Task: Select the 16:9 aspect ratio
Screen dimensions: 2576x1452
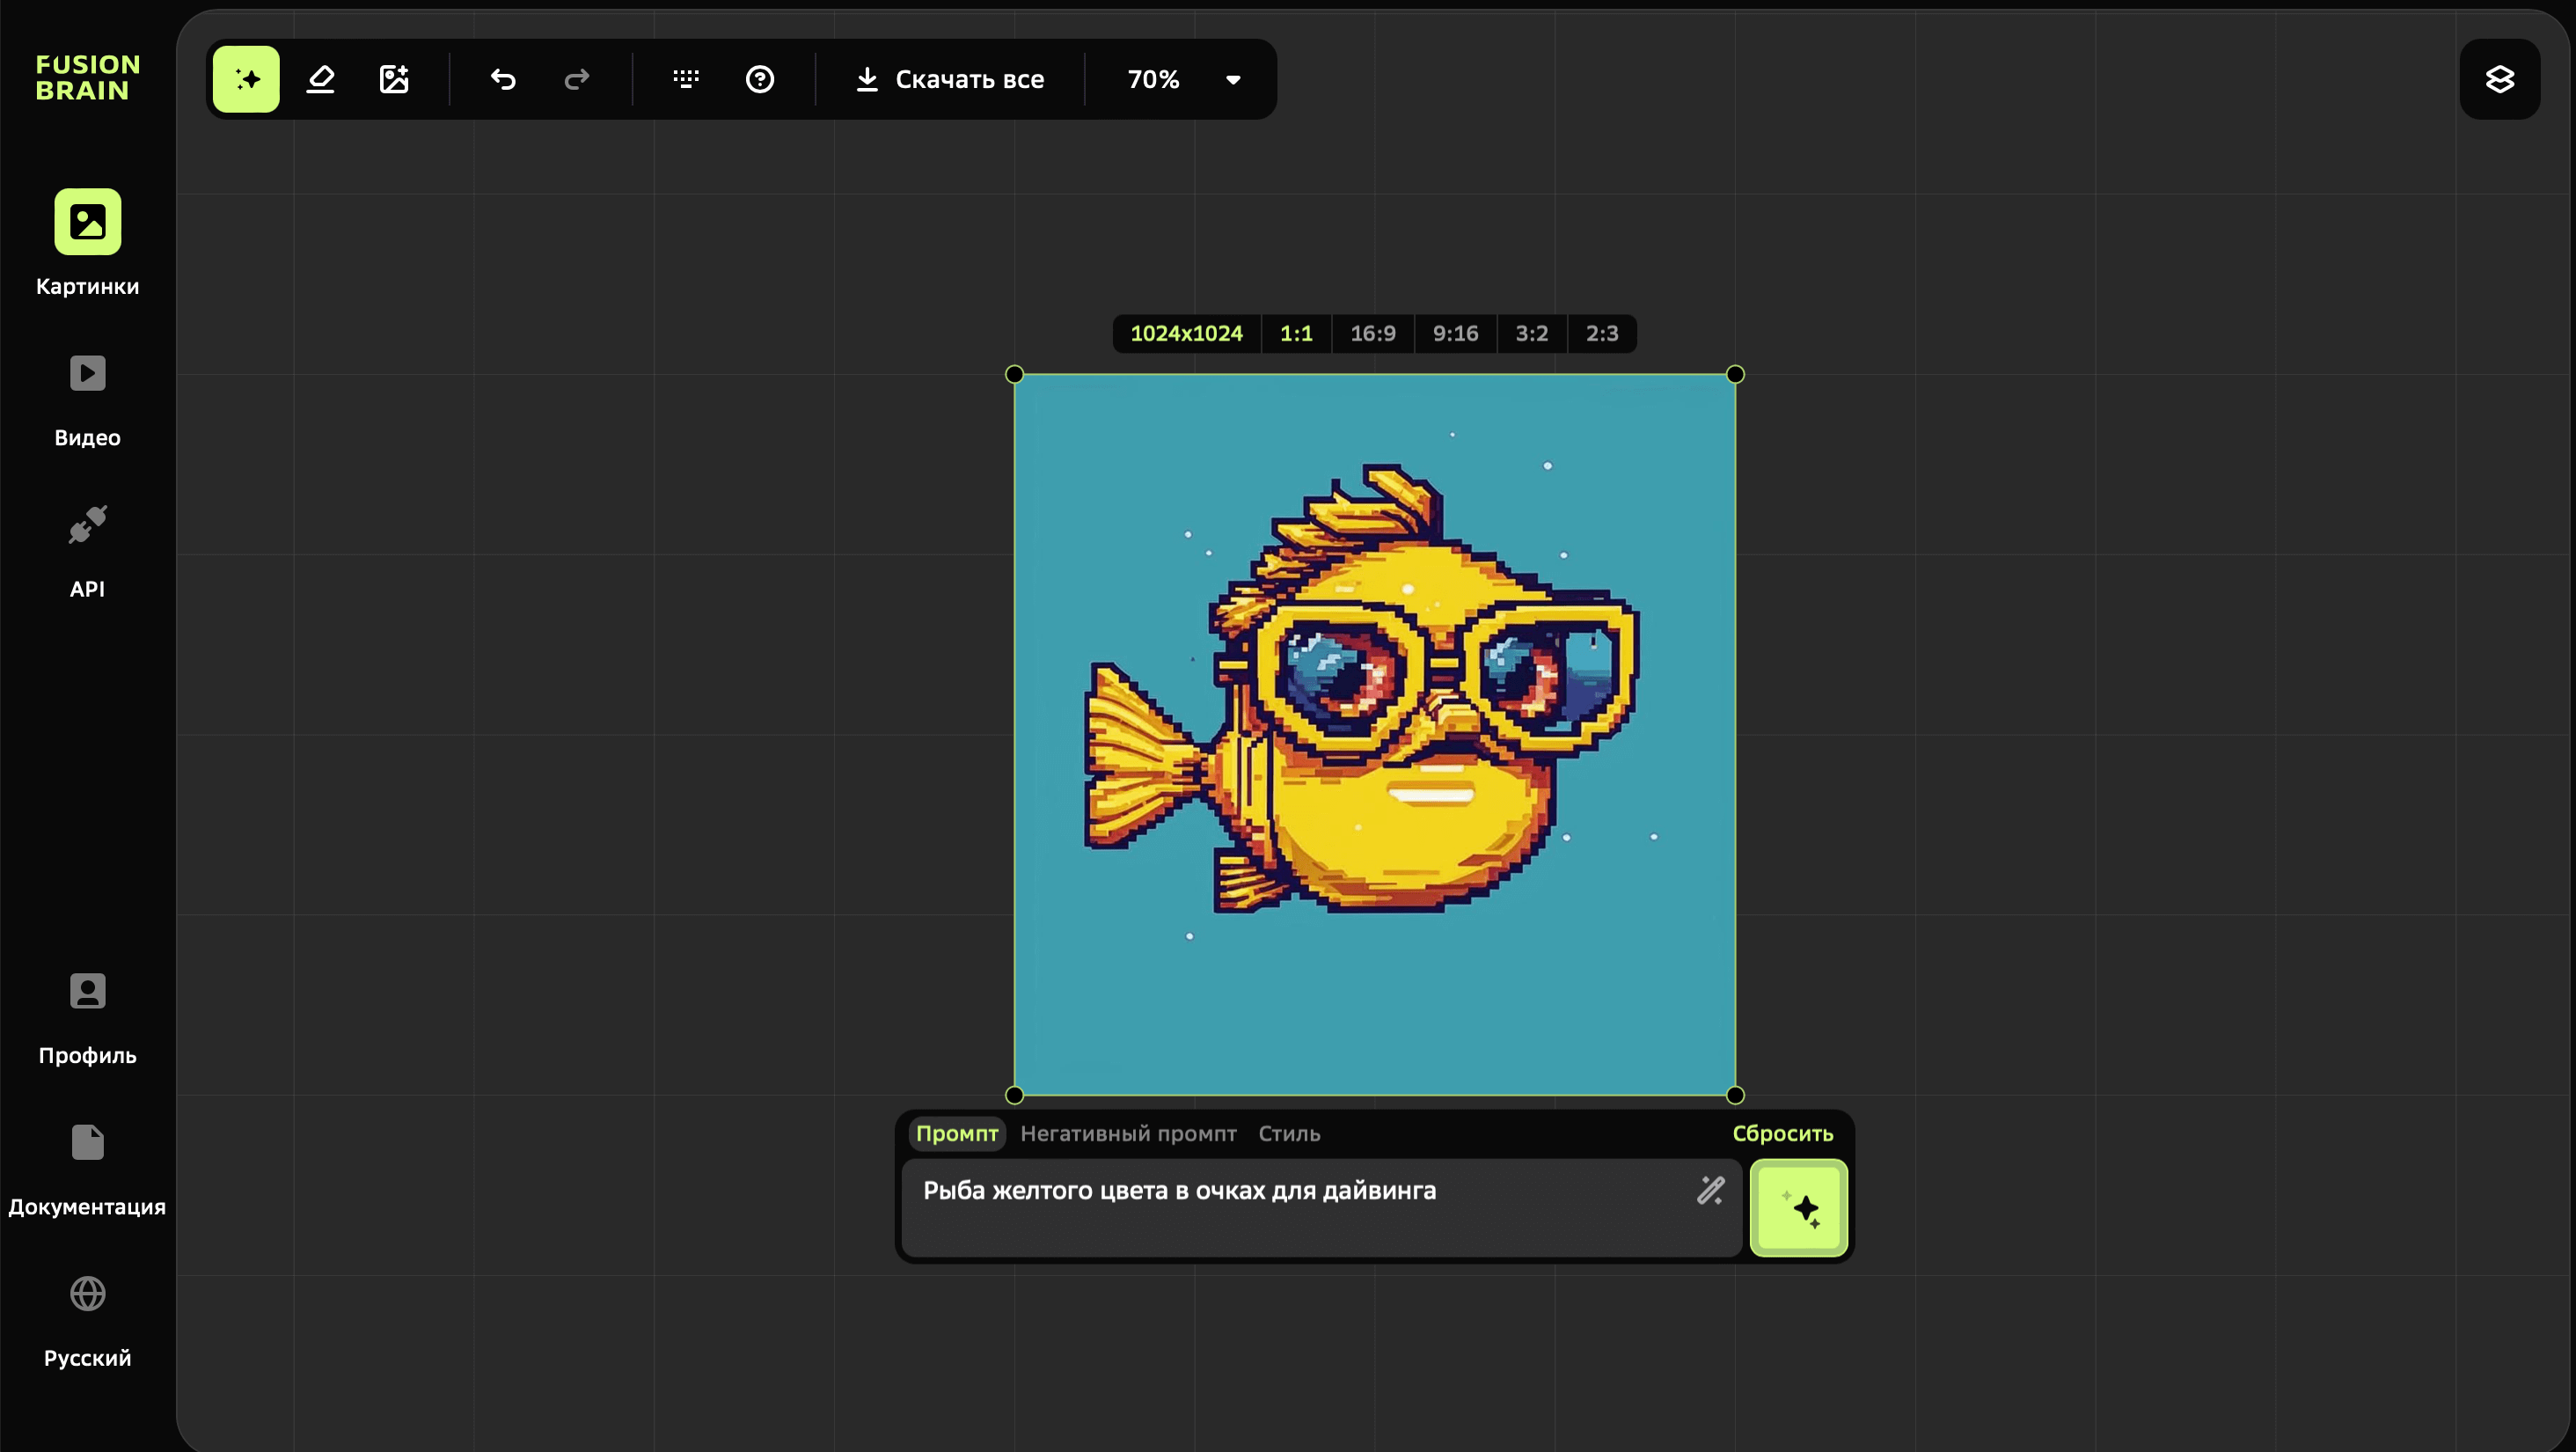Action: click(1373, 333)
